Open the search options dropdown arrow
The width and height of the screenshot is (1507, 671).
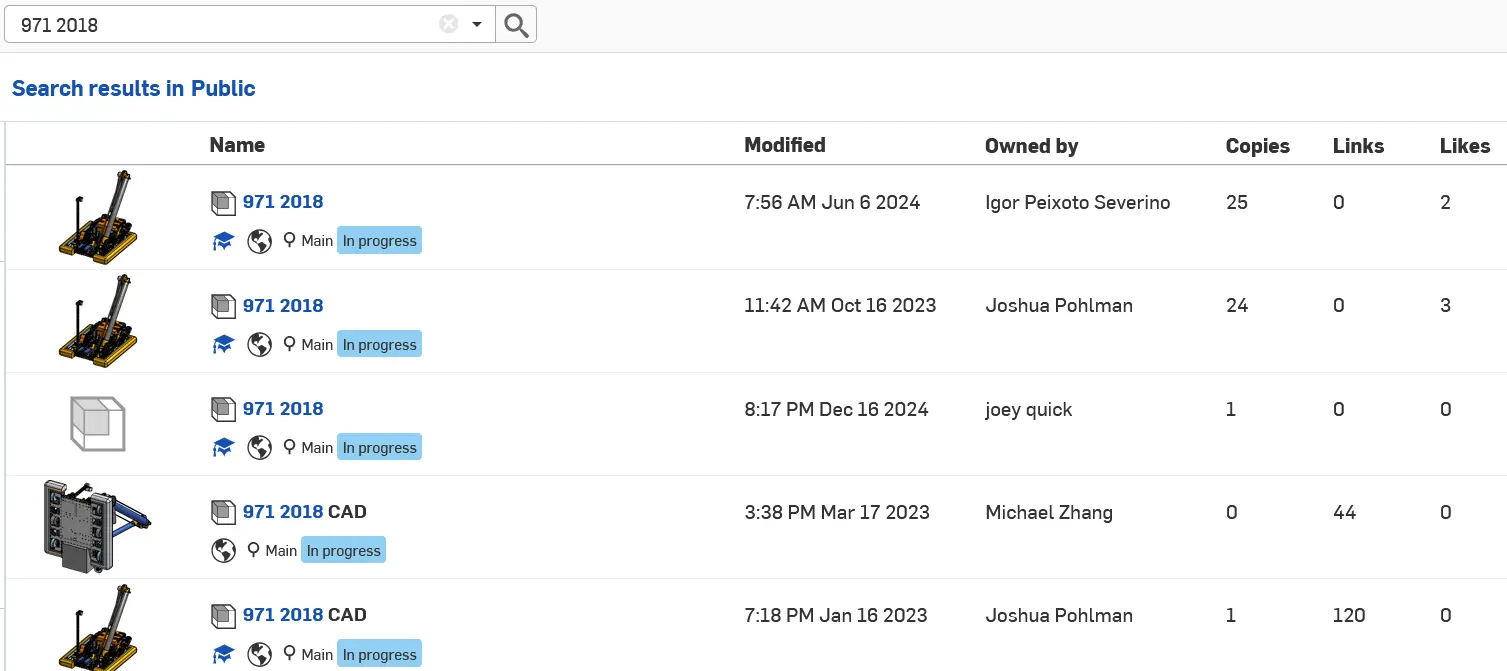(x=477, y=25)
